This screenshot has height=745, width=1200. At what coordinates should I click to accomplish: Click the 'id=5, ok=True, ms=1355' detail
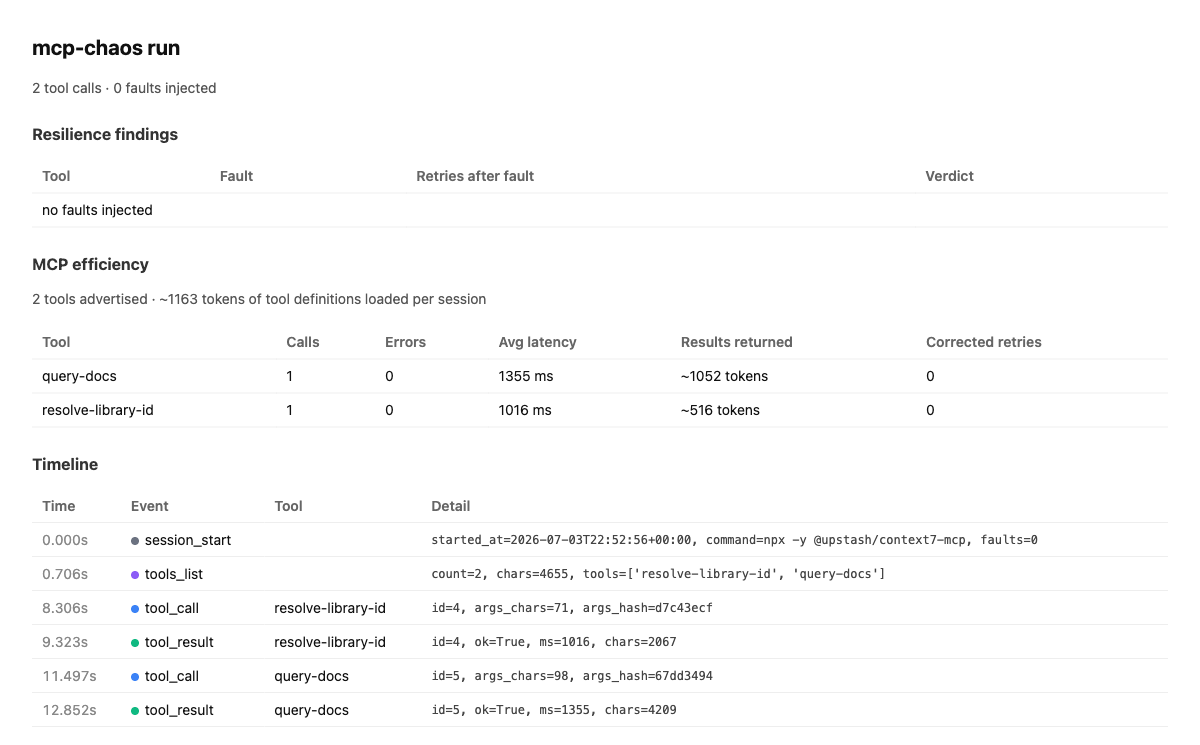click(555, 710)
